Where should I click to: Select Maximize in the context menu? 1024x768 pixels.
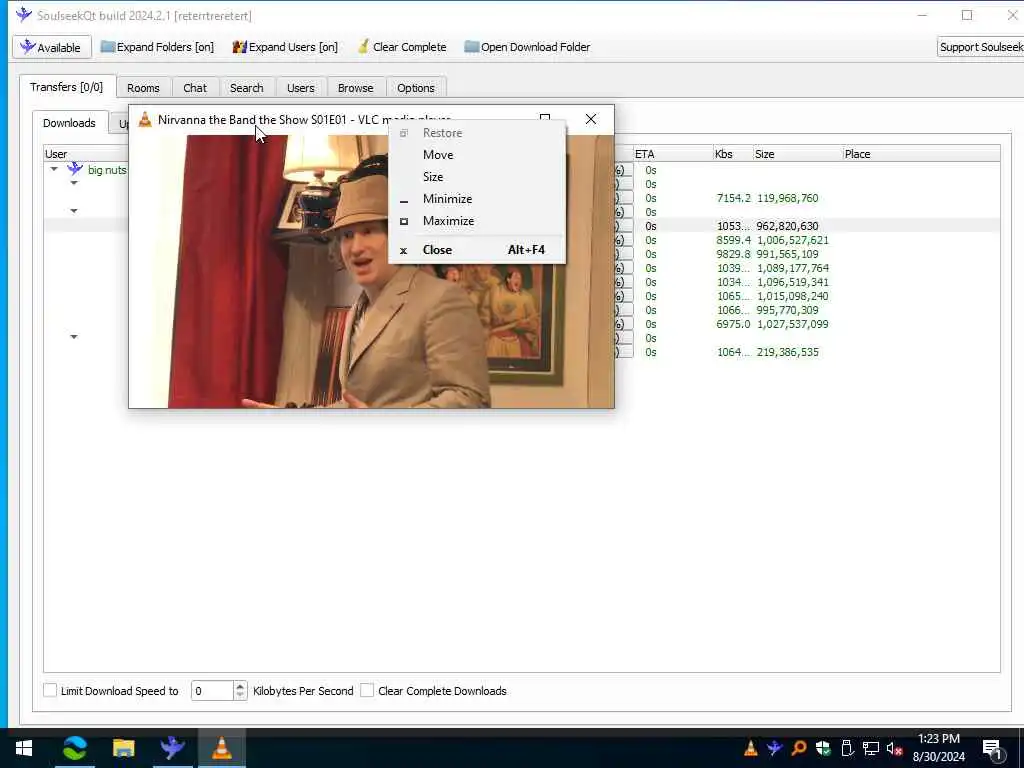477,221
